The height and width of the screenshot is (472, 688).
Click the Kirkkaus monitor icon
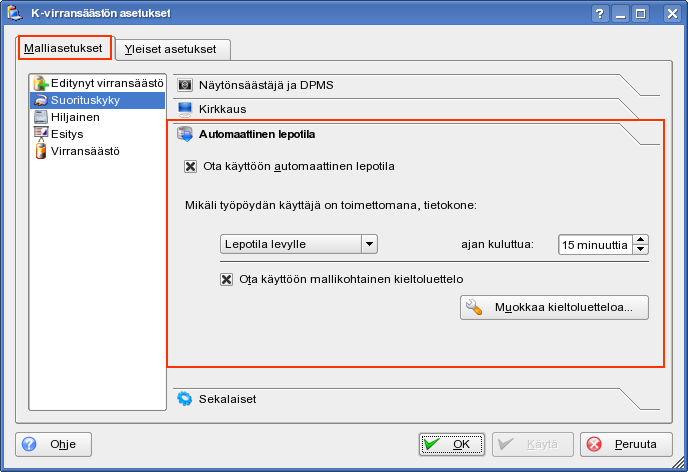pyautogui.click(x=184, y=108)
